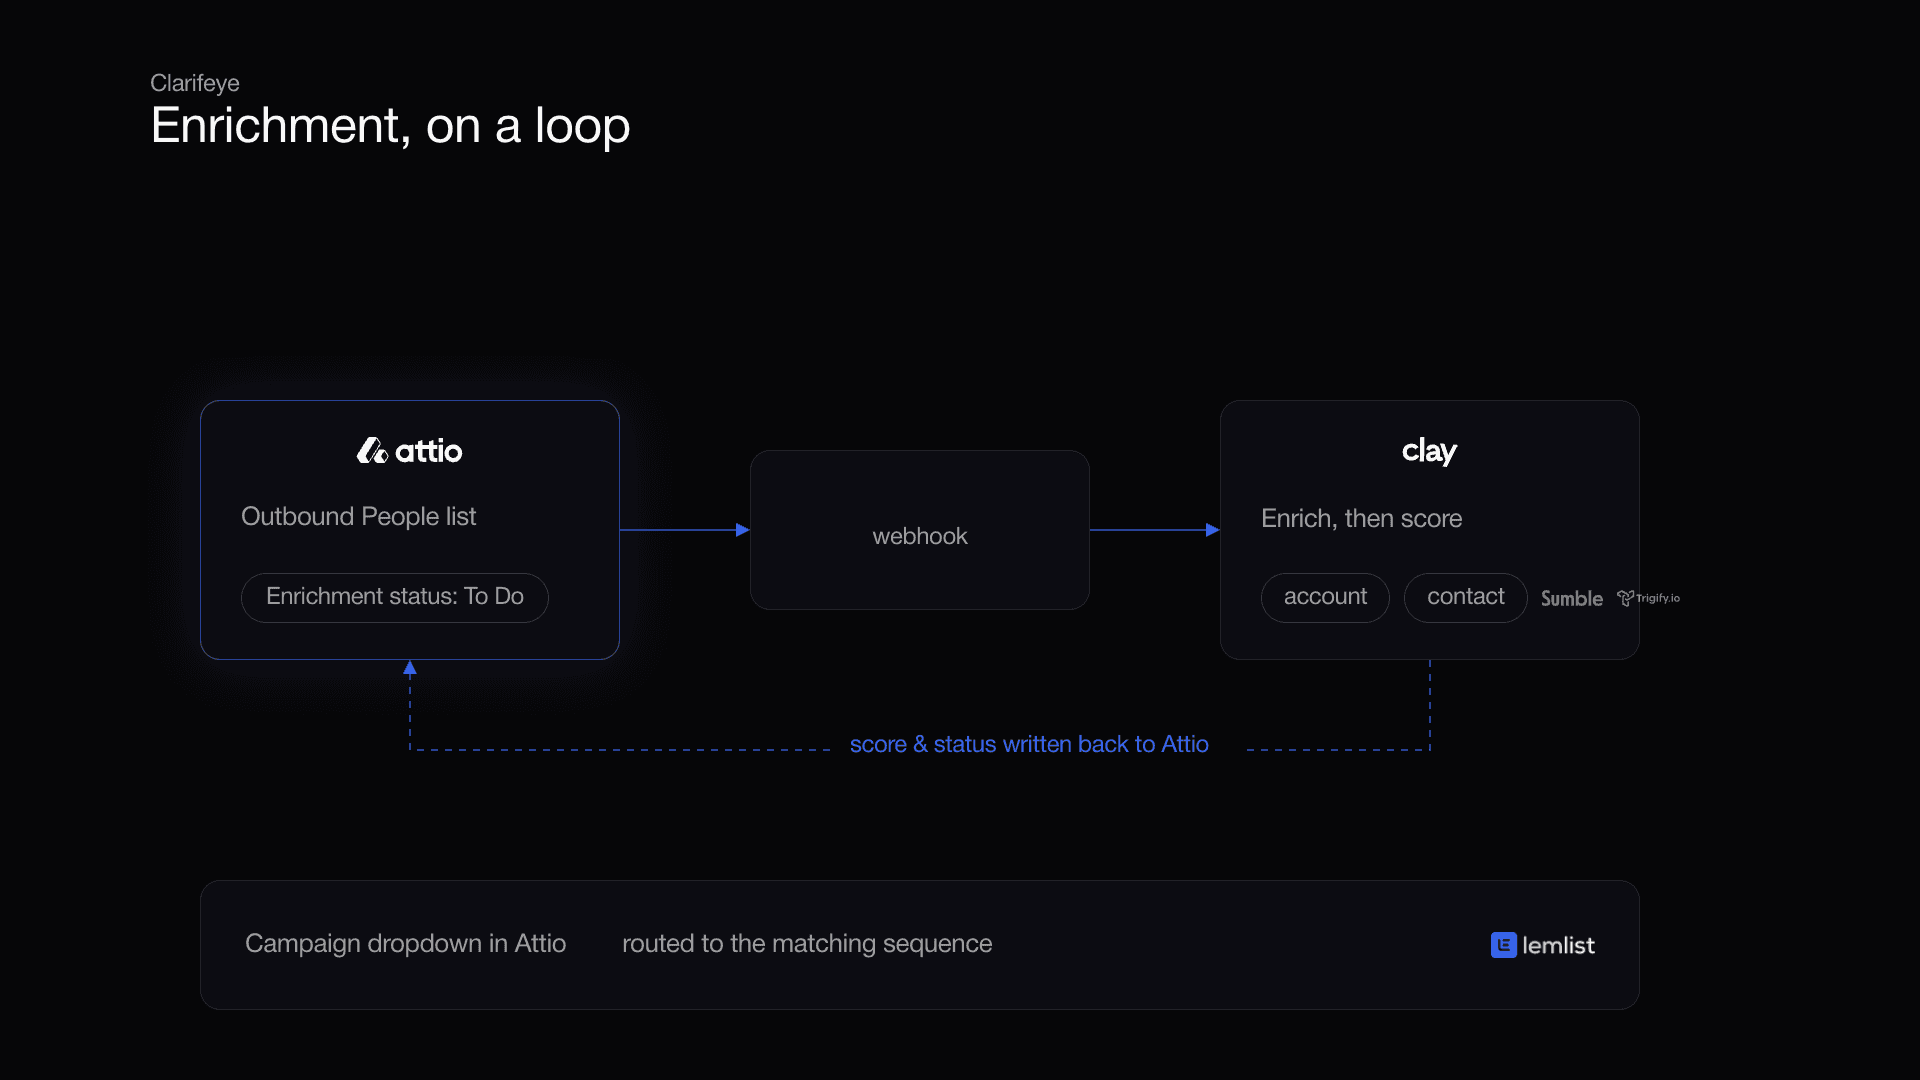This screenshot has width=1920, height=1080.
Task: Click the Clay logo
Action: (1429, 451)
